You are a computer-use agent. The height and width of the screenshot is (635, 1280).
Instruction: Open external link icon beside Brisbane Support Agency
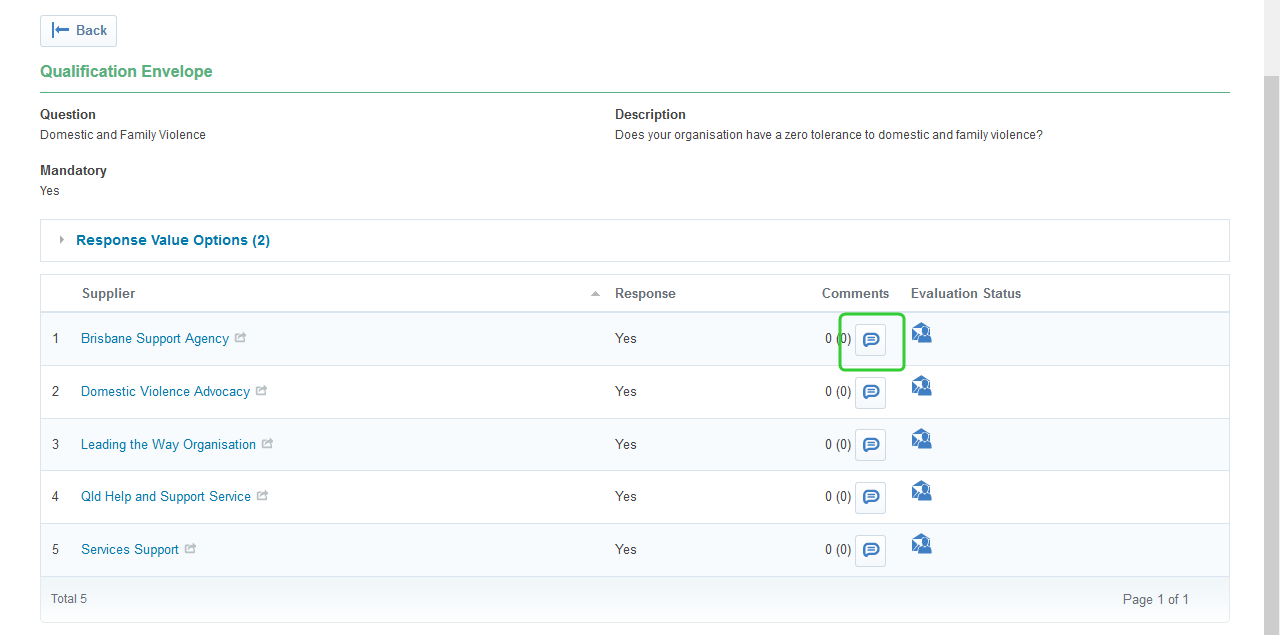[240, 338]
